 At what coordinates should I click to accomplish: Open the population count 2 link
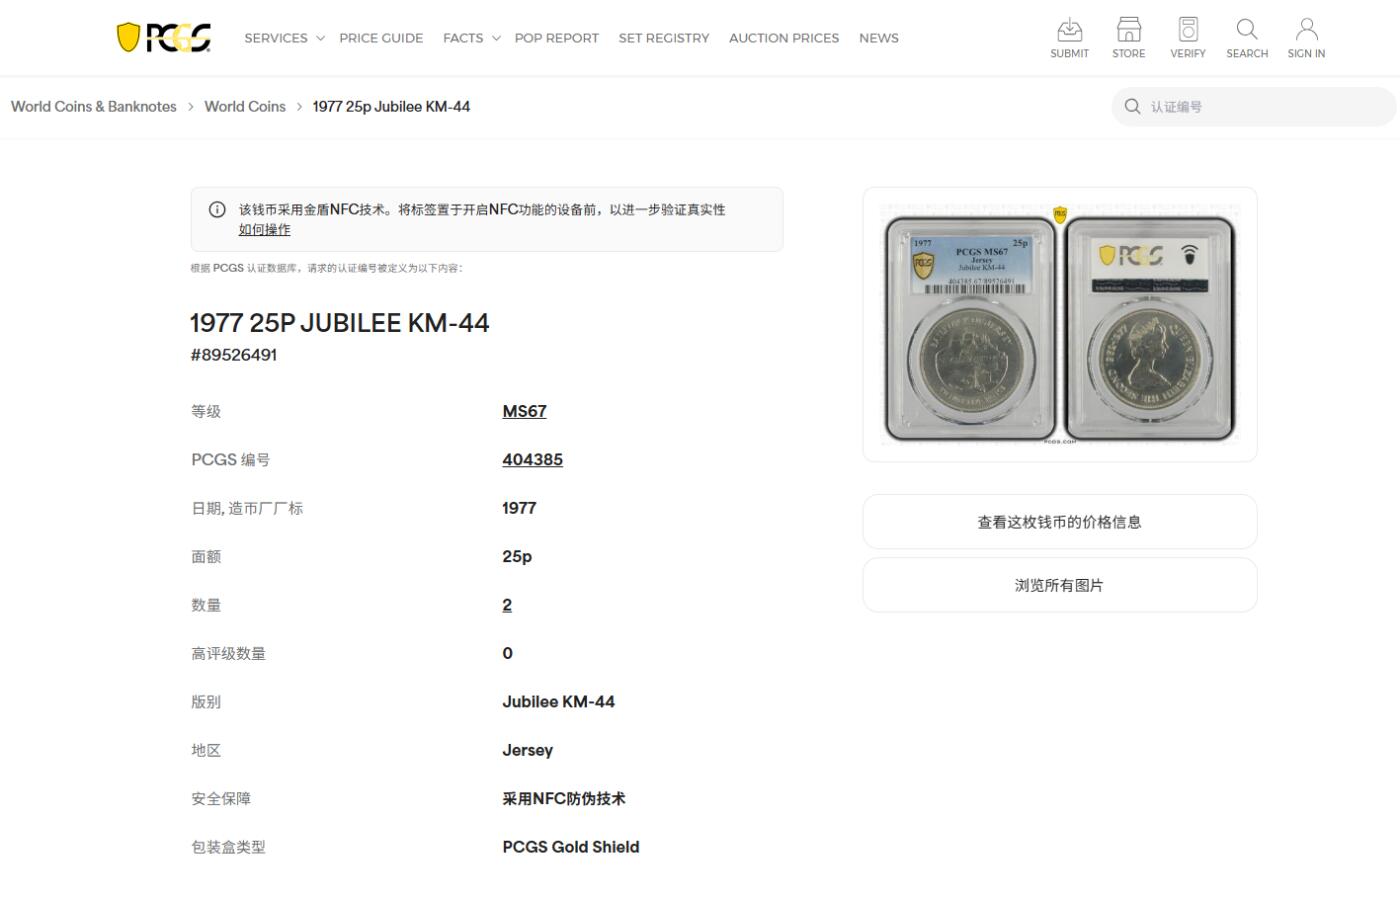click(507, 605)
